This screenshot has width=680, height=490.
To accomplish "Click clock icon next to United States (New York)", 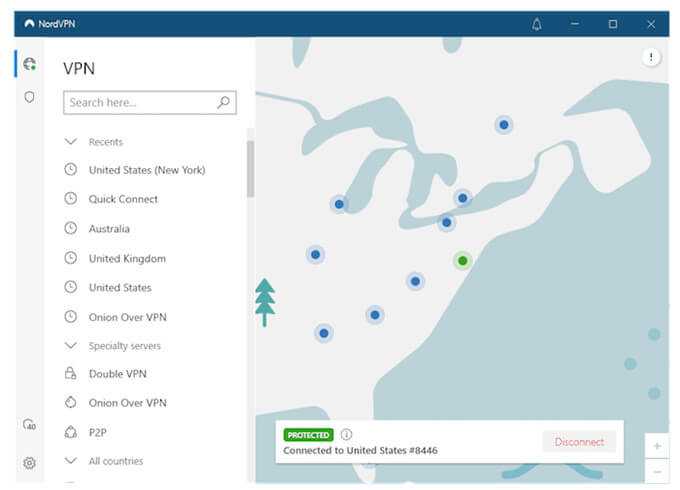I will coord(71,169).
